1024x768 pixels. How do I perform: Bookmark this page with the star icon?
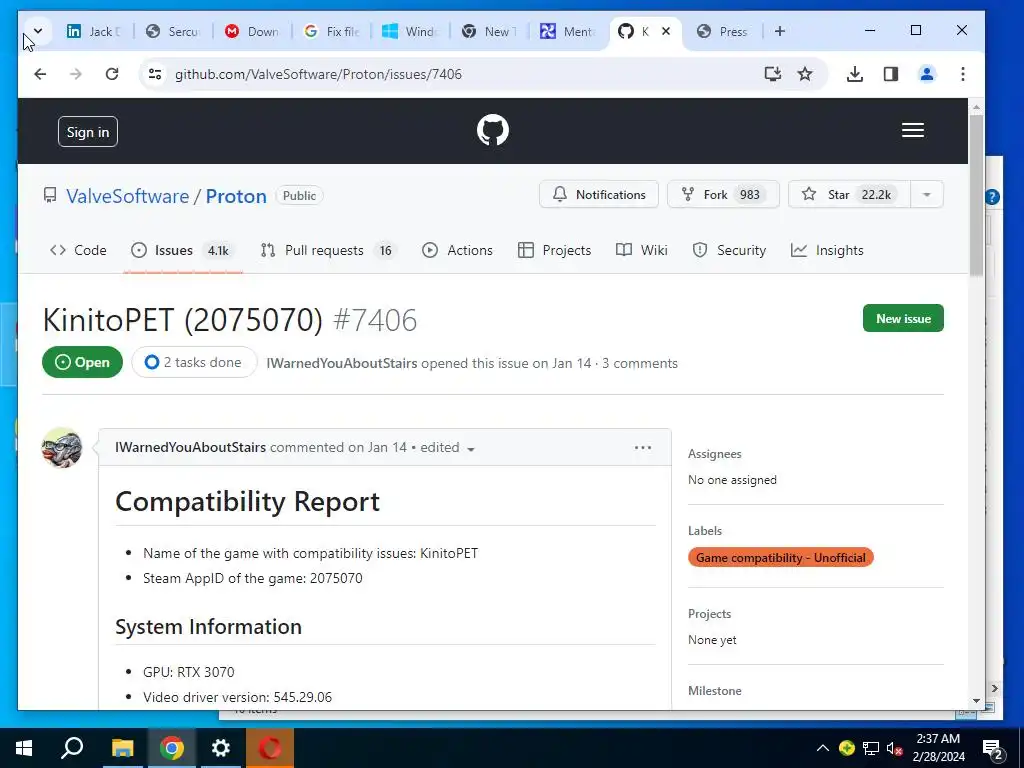(x=805, y=74)
